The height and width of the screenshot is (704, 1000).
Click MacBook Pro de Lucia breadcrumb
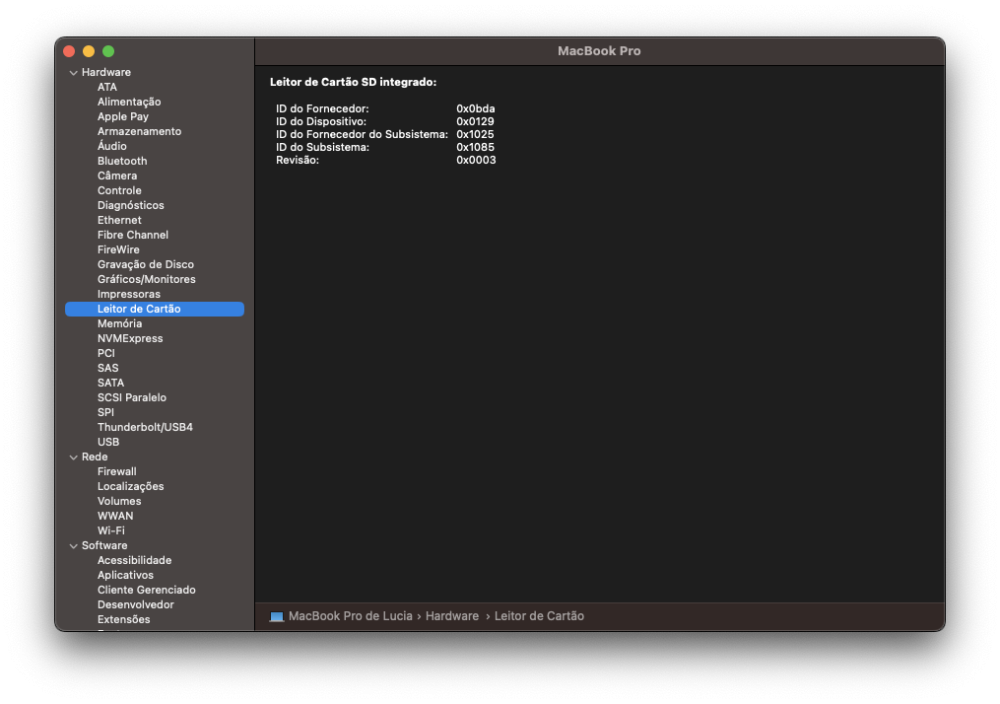[350, 616]
